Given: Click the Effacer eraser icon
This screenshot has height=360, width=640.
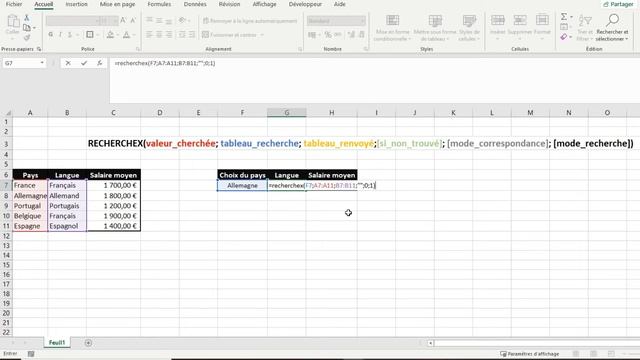Looking at the screenshot, I should click(564, 37).
